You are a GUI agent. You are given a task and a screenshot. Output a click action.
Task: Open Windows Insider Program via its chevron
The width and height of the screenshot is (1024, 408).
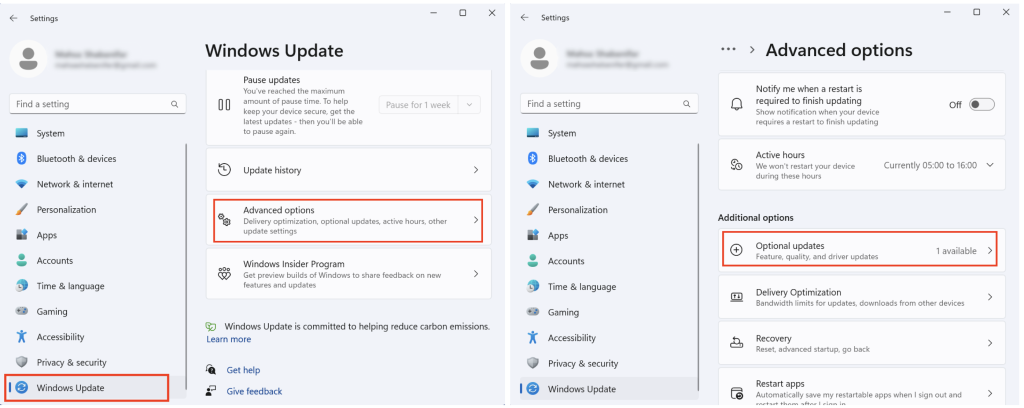coord(476,274)
